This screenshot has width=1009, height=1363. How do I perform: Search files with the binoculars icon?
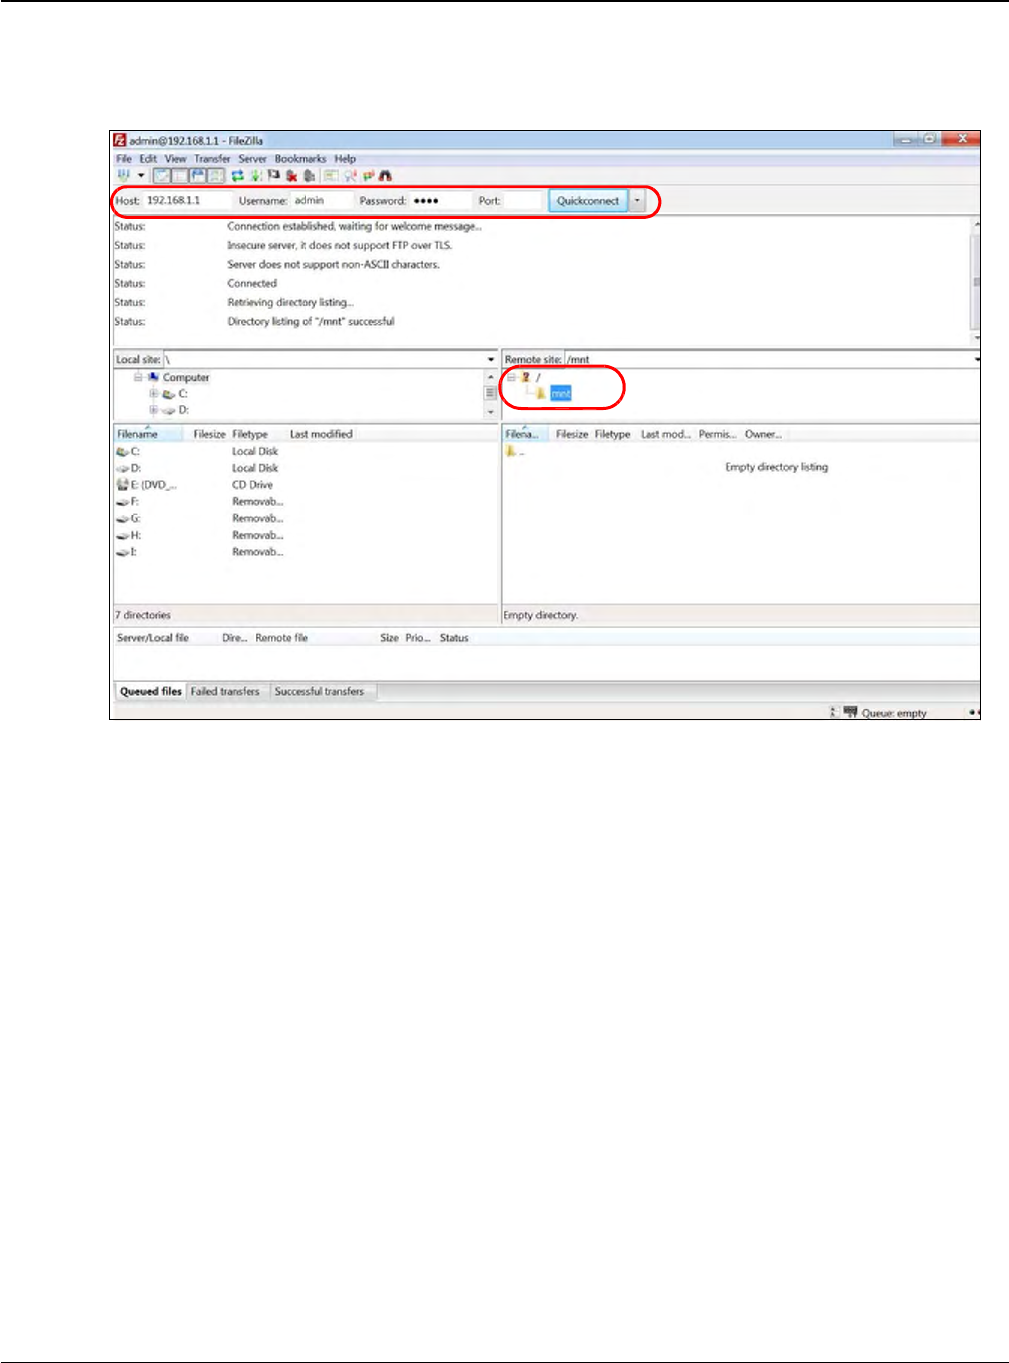(385, 175)
